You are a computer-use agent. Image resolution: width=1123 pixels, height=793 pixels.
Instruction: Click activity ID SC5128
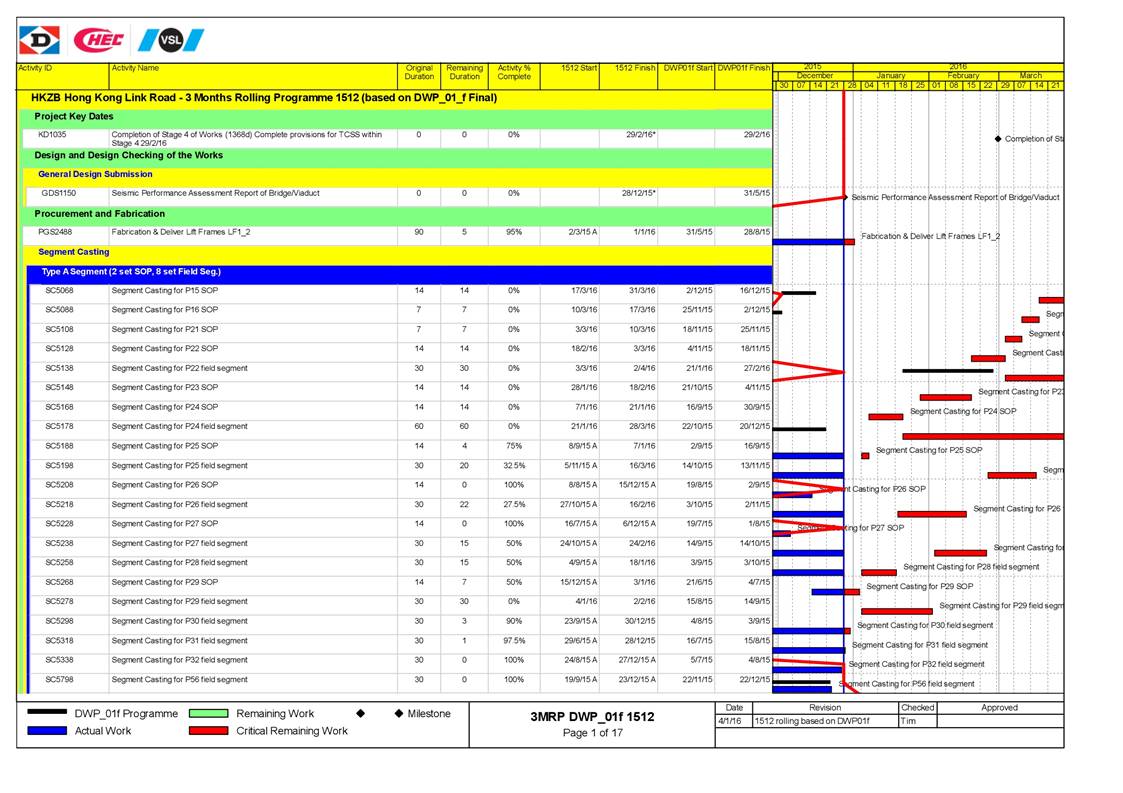pyautogui.click(x=59, y=349)
